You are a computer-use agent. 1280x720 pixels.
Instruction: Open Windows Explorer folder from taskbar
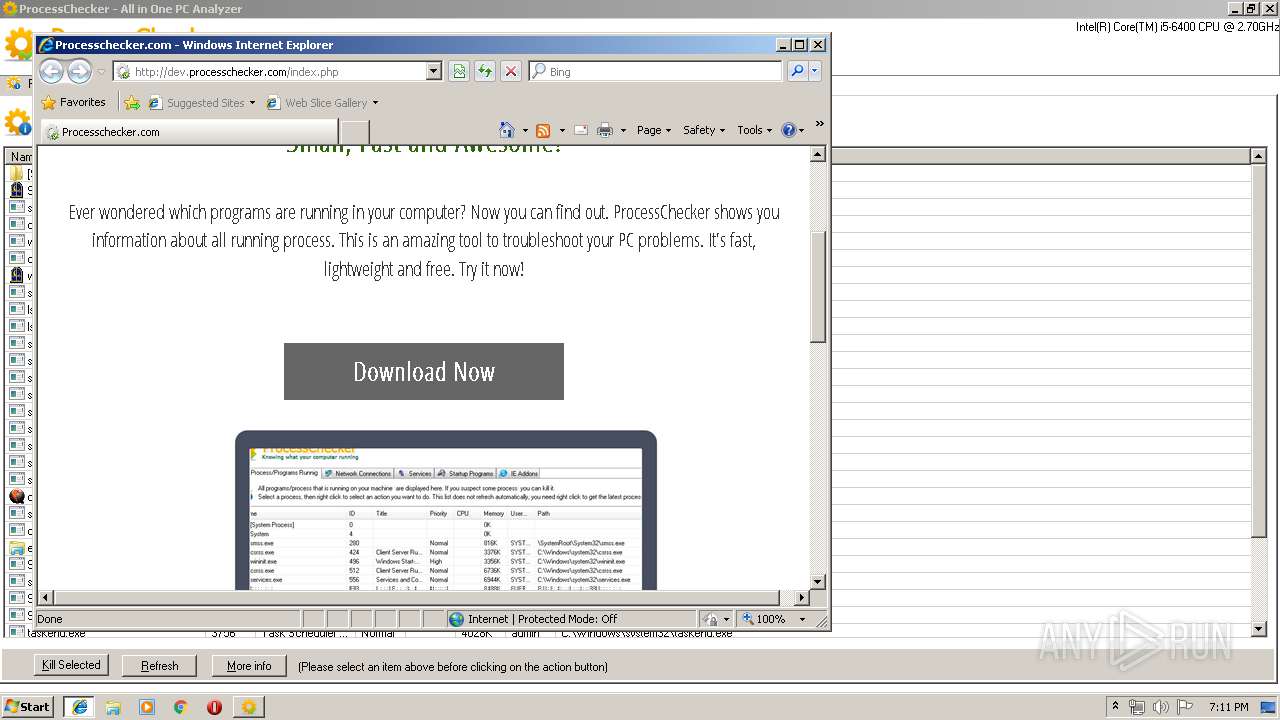113,706
